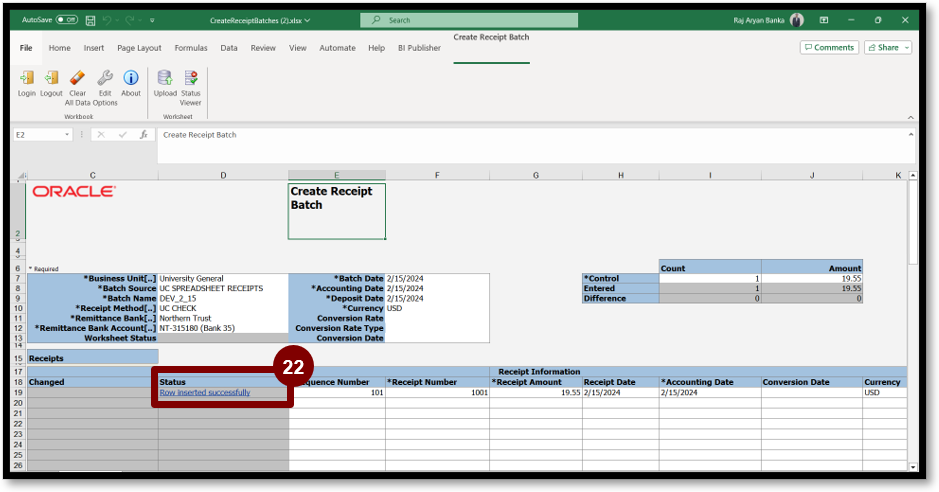Click the Difference Count cell

coord(710,298)
